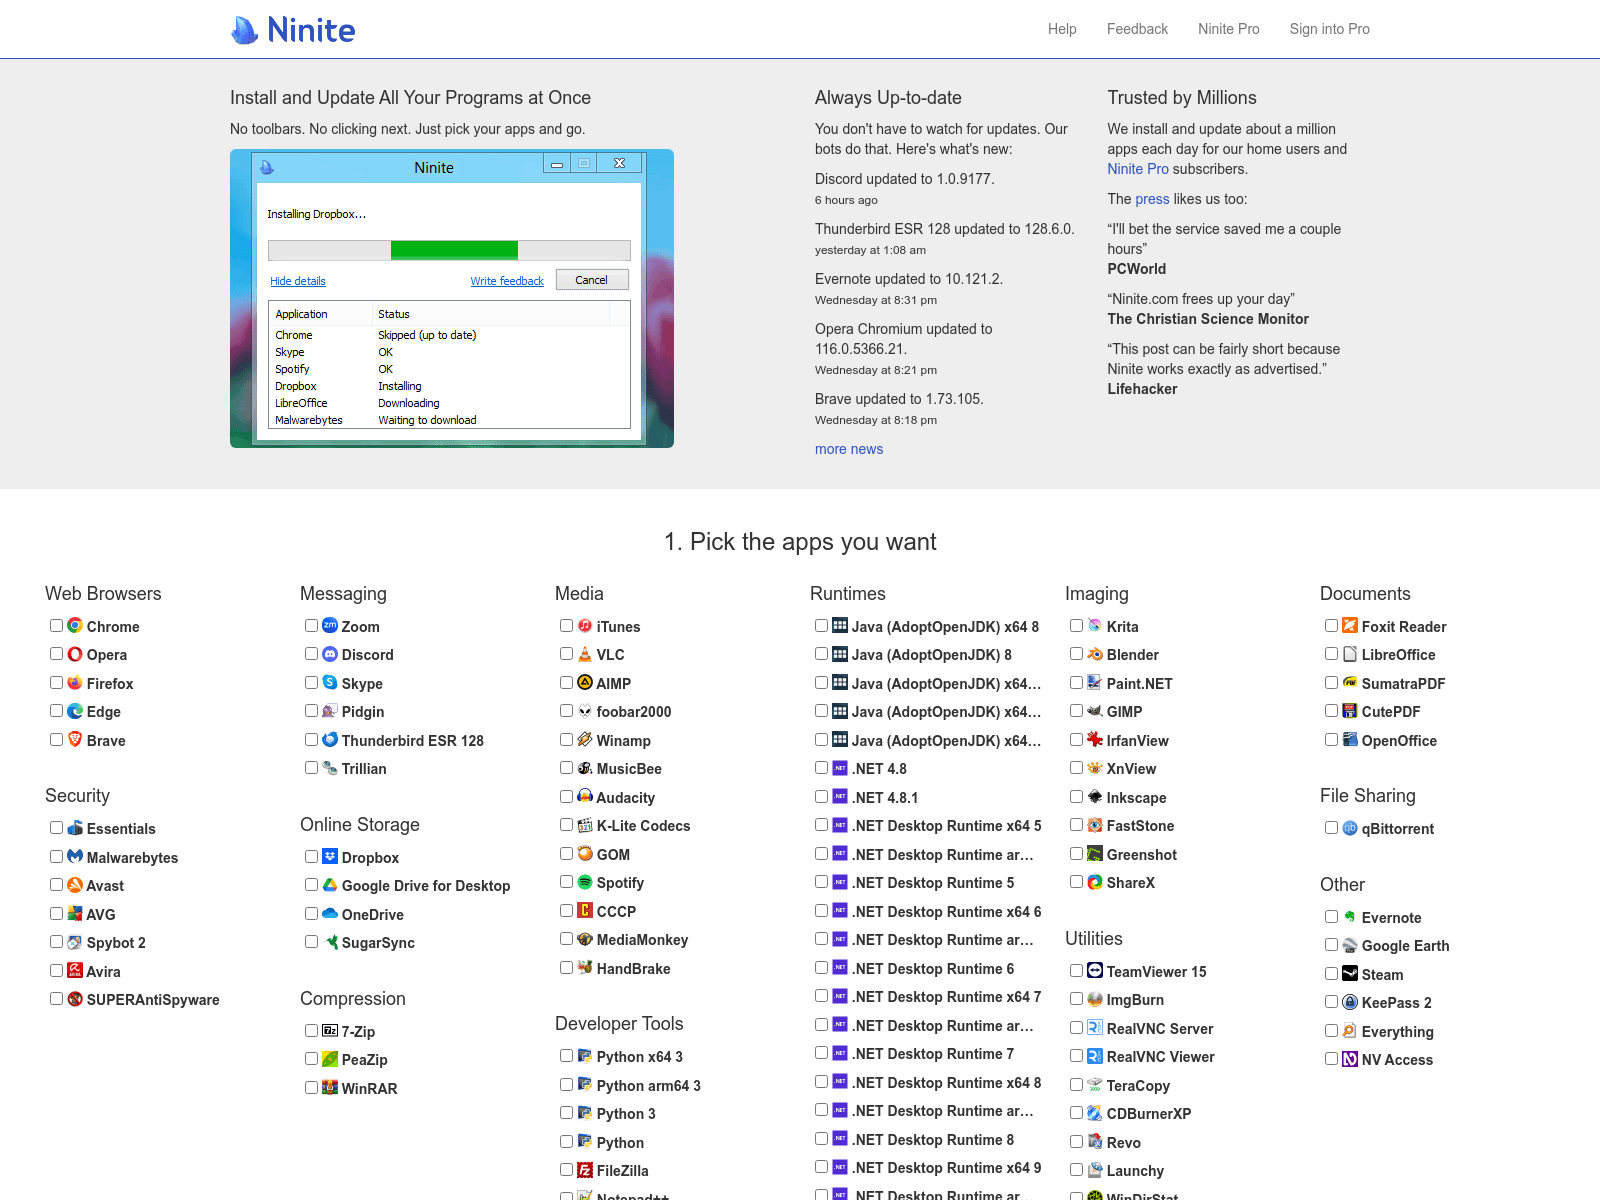Image resolution: width=1600 pixels, height=1200 pixels.
Task: Click the RealVNC Server label
Action: tap(1160, 1029)
